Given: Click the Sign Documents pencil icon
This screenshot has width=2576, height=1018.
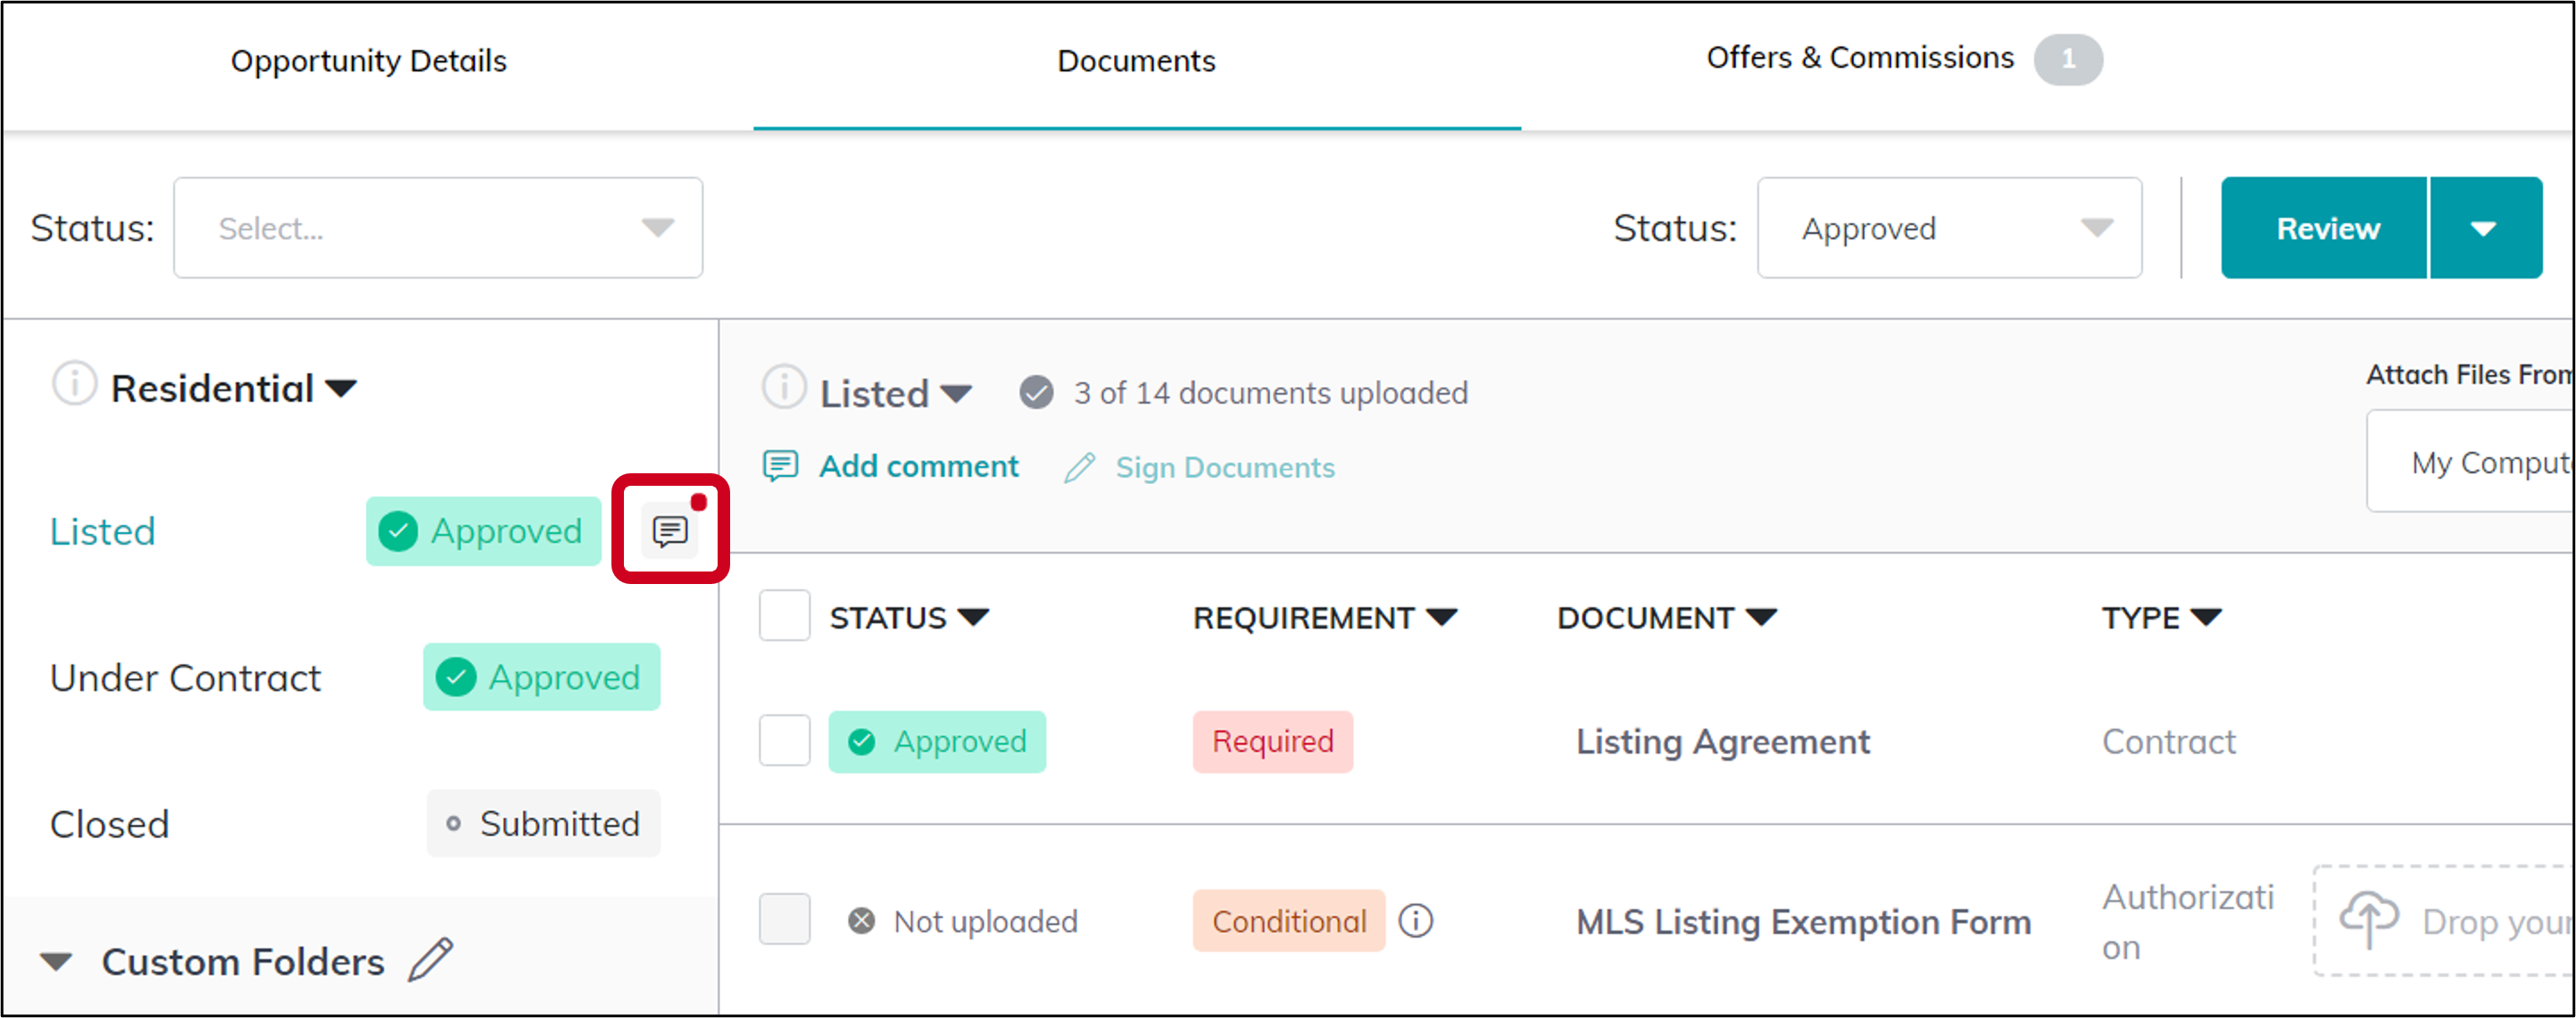Looking at the screenshot, I should pyautogui.click(x=1080, y=467).
